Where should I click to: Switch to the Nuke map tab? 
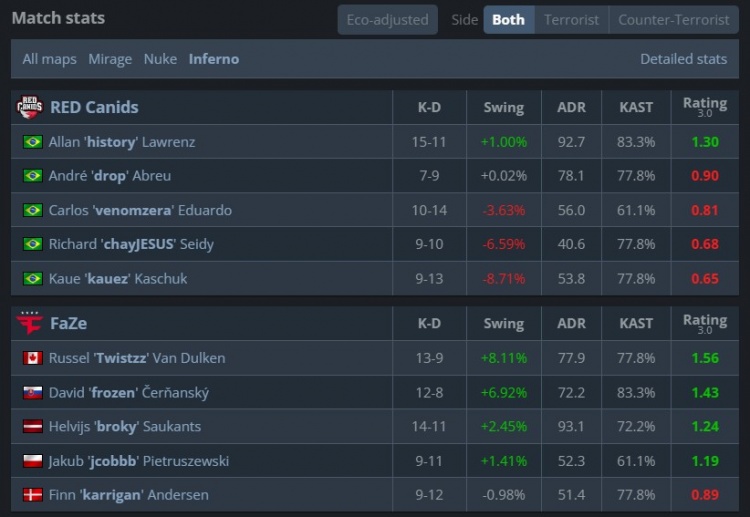(160, 59)
